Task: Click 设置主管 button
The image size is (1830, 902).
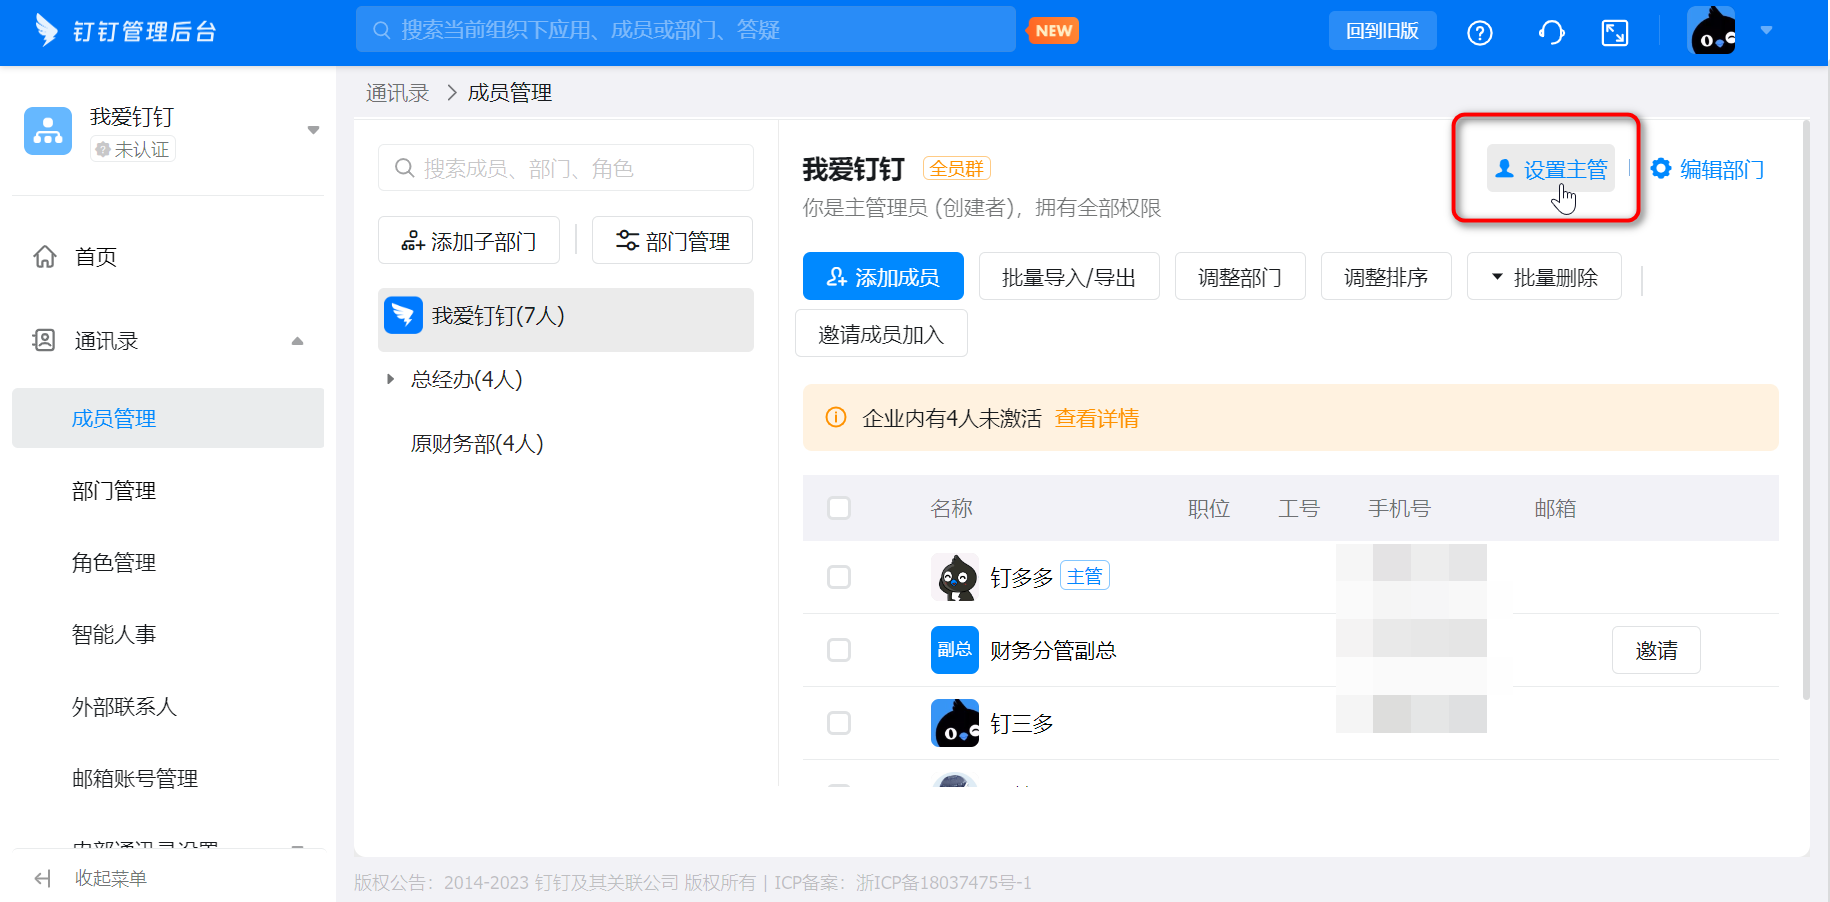Action: (x=1551, y=169)
